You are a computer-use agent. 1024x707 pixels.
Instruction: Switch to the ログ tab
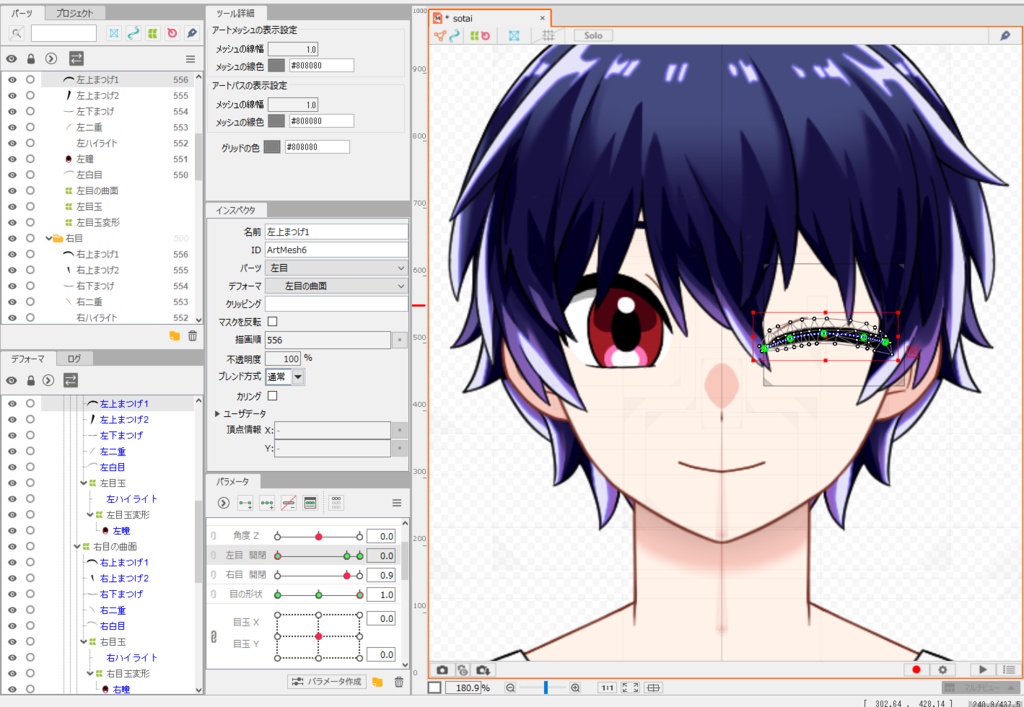point(74,358)
